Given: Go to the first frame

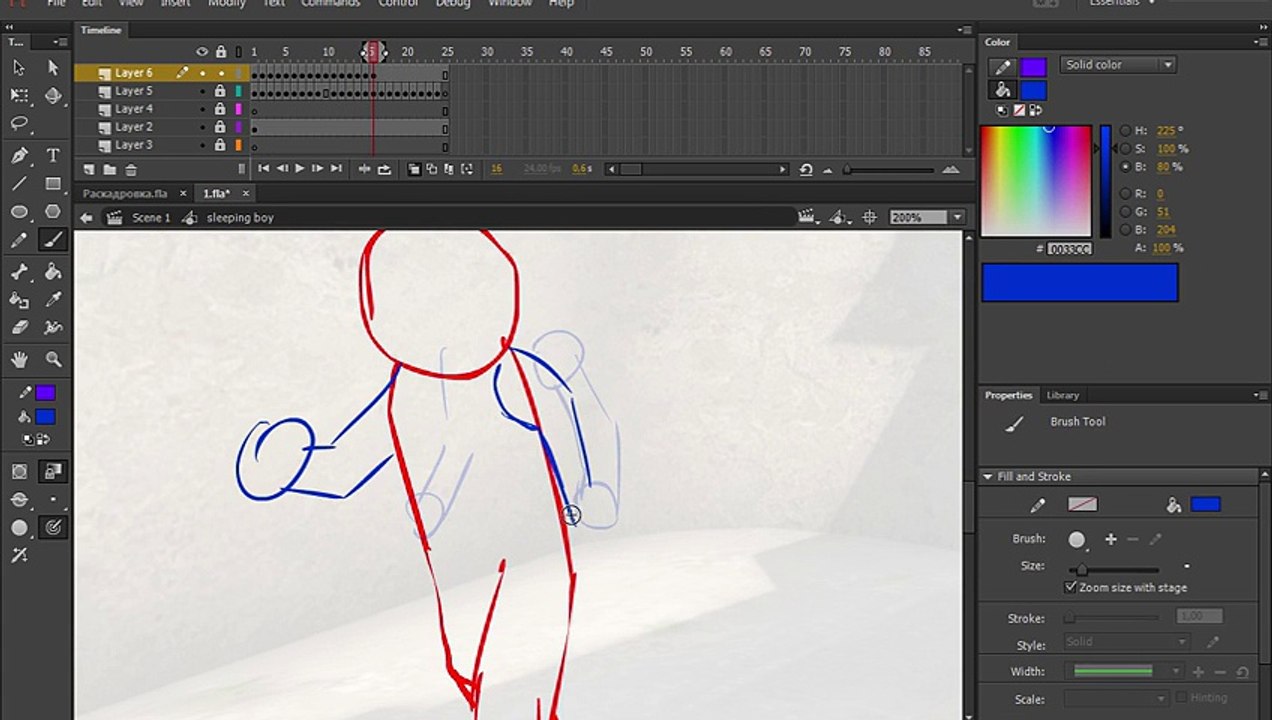Looking at the screenshot, I should pos(263,170).
